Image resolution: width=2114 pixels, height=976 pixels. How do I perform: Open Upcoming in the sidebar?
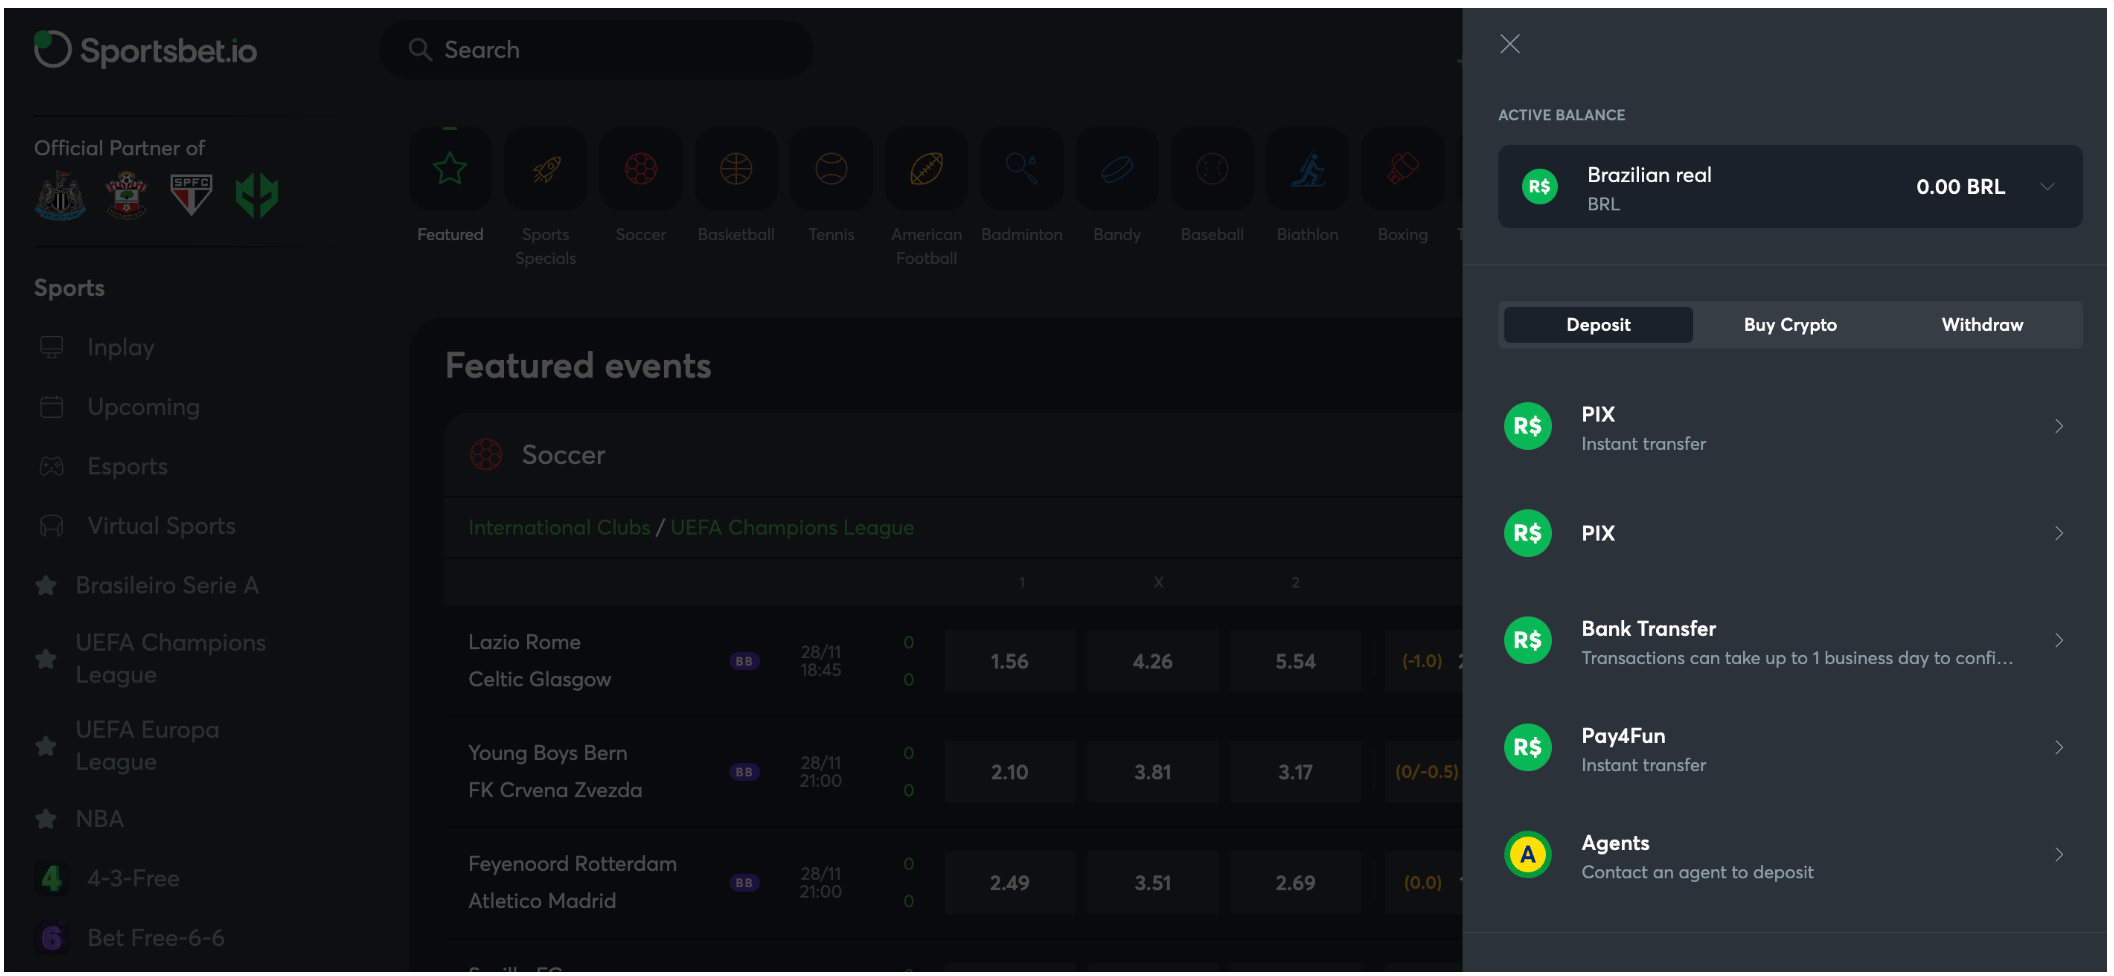point(119,407)
